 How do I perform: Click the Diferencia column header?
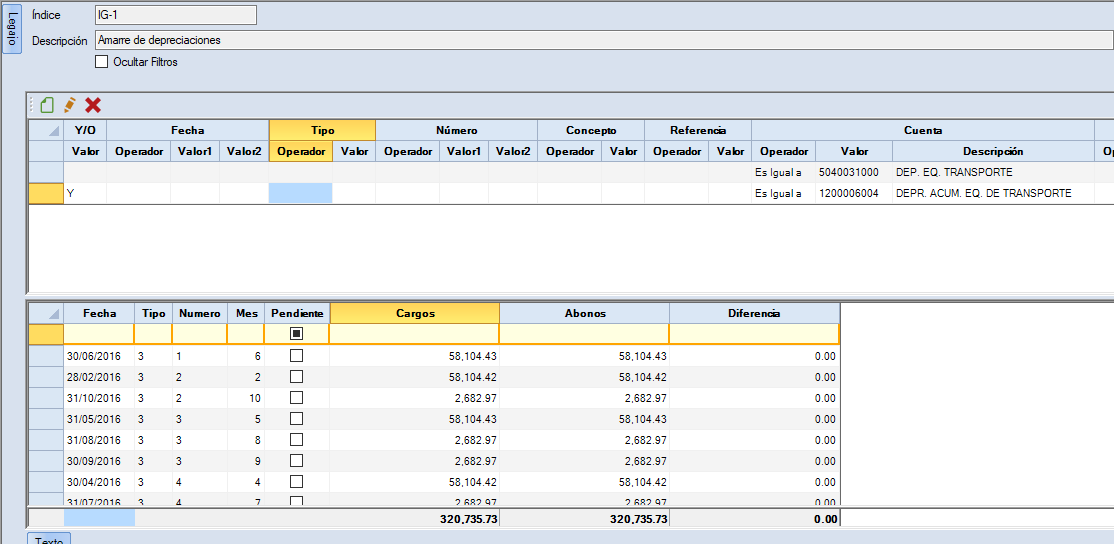click(x=754, y=313)
